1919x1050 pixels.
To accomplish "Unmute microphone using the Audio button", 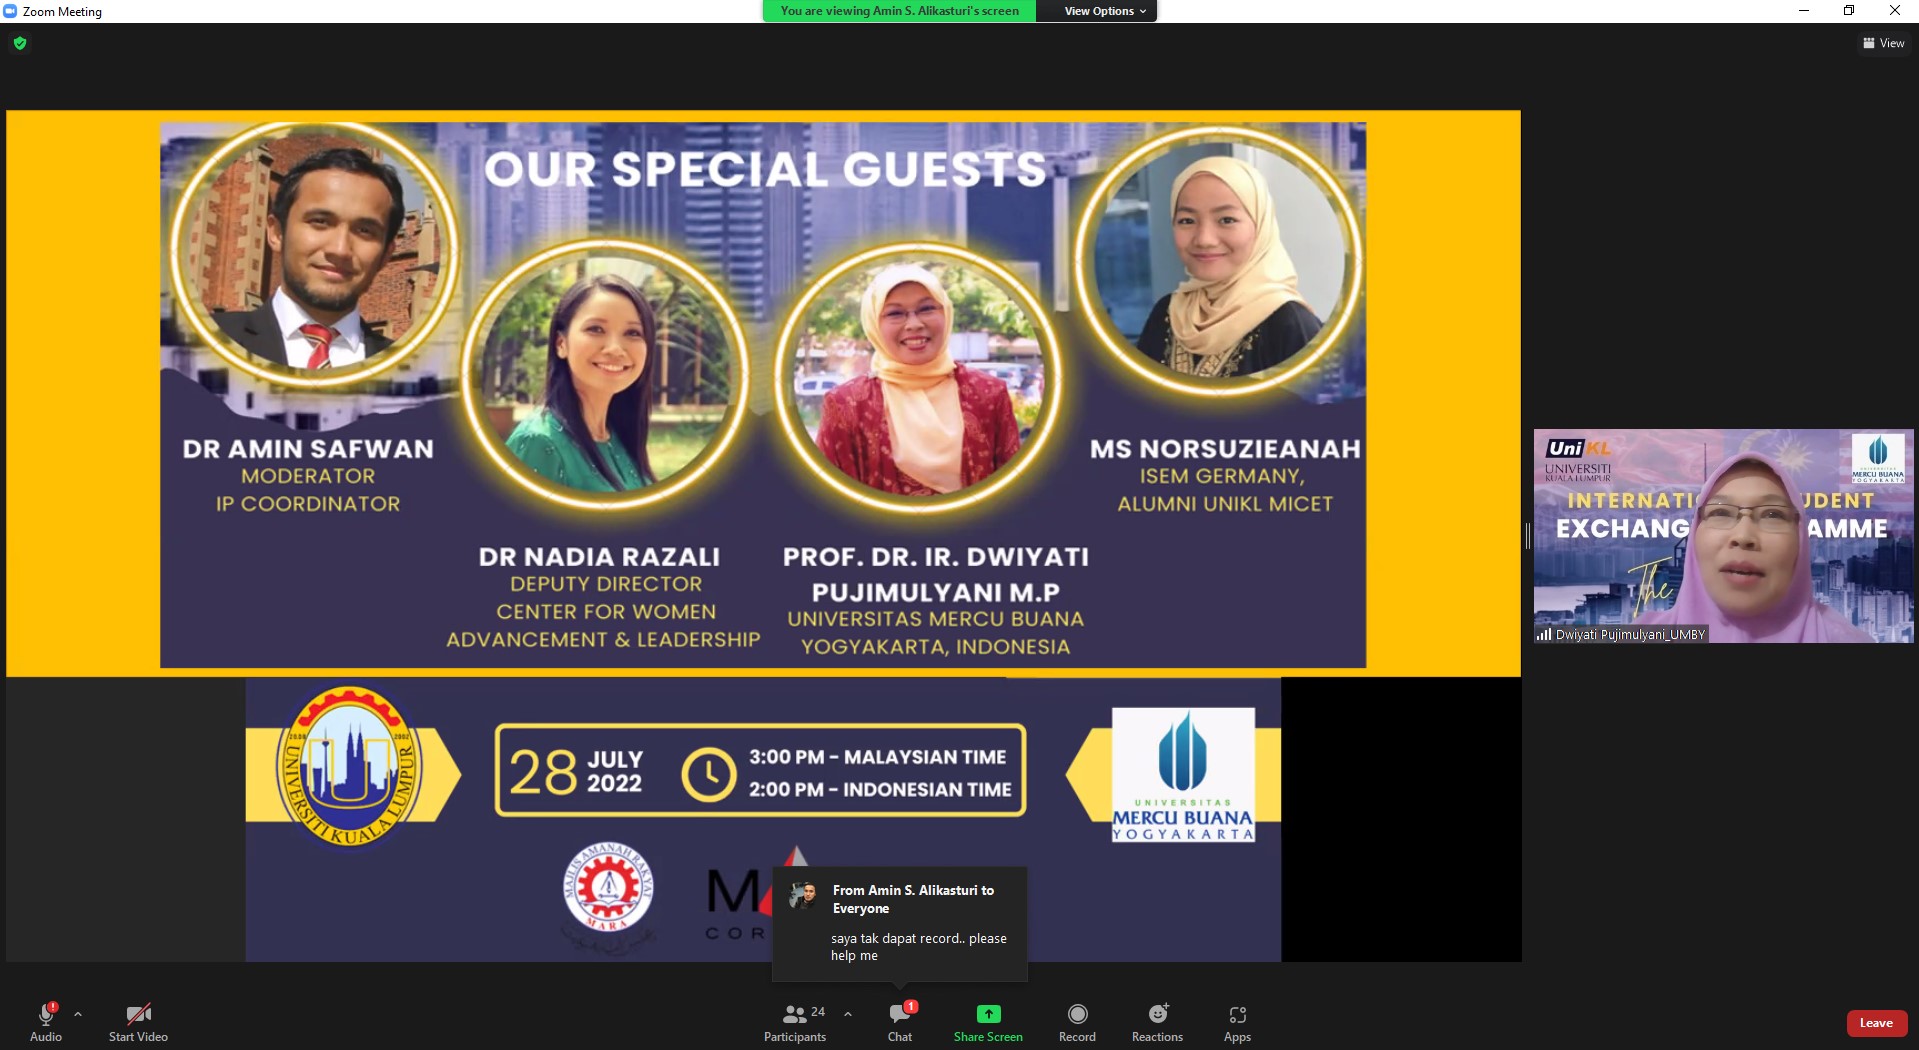I will 46,1022.
